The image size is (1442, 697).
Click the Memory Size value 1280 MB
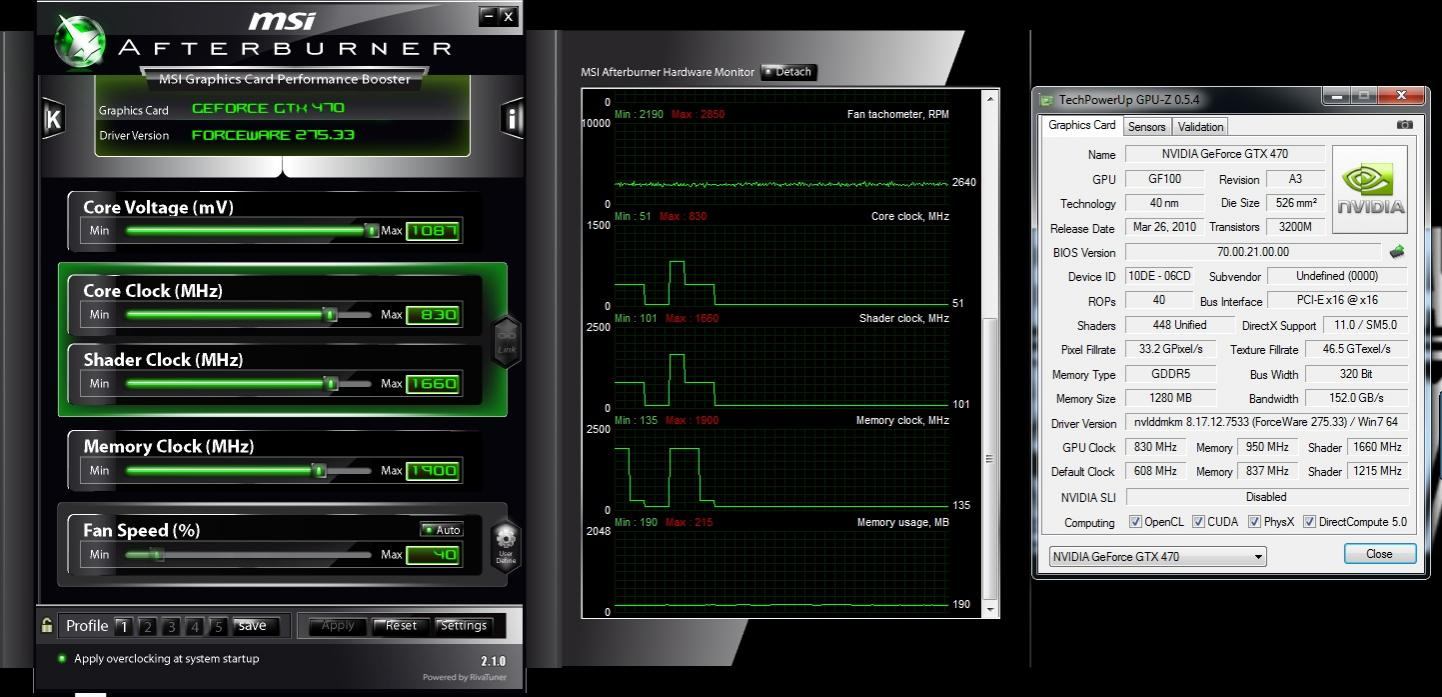coord(1170,398)
